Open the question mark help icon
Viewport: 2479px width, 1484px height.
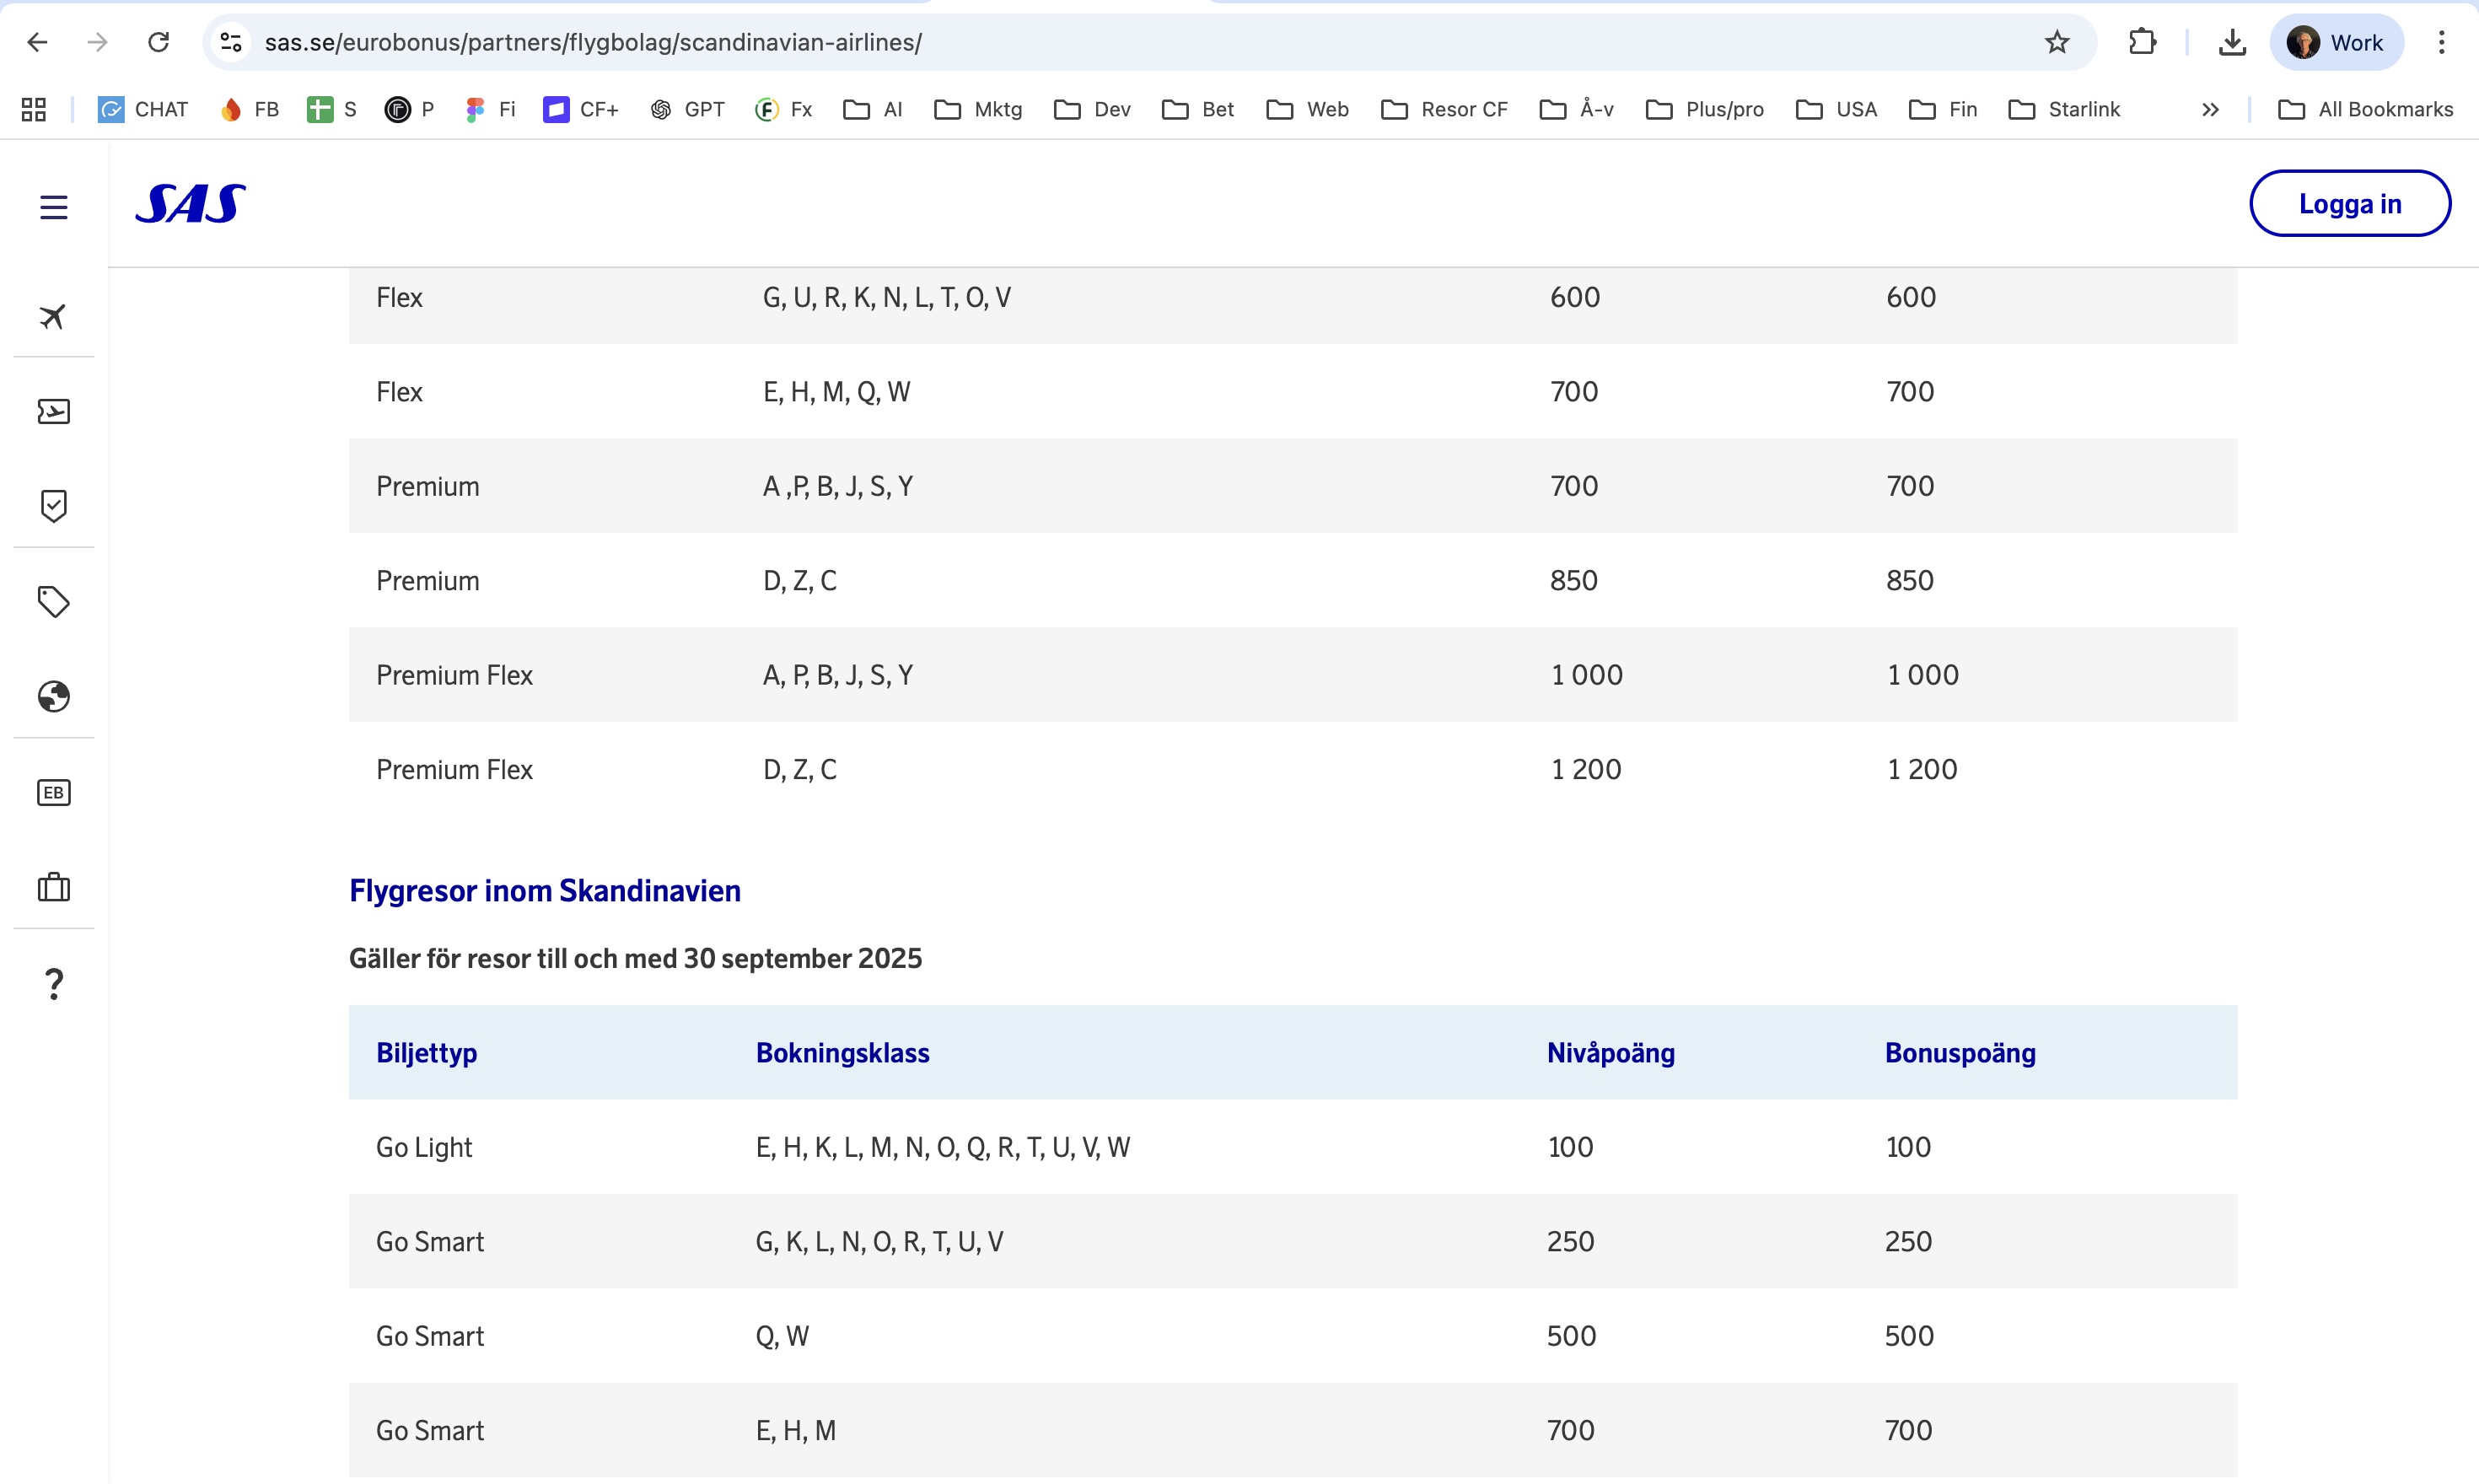coord(54,984)
